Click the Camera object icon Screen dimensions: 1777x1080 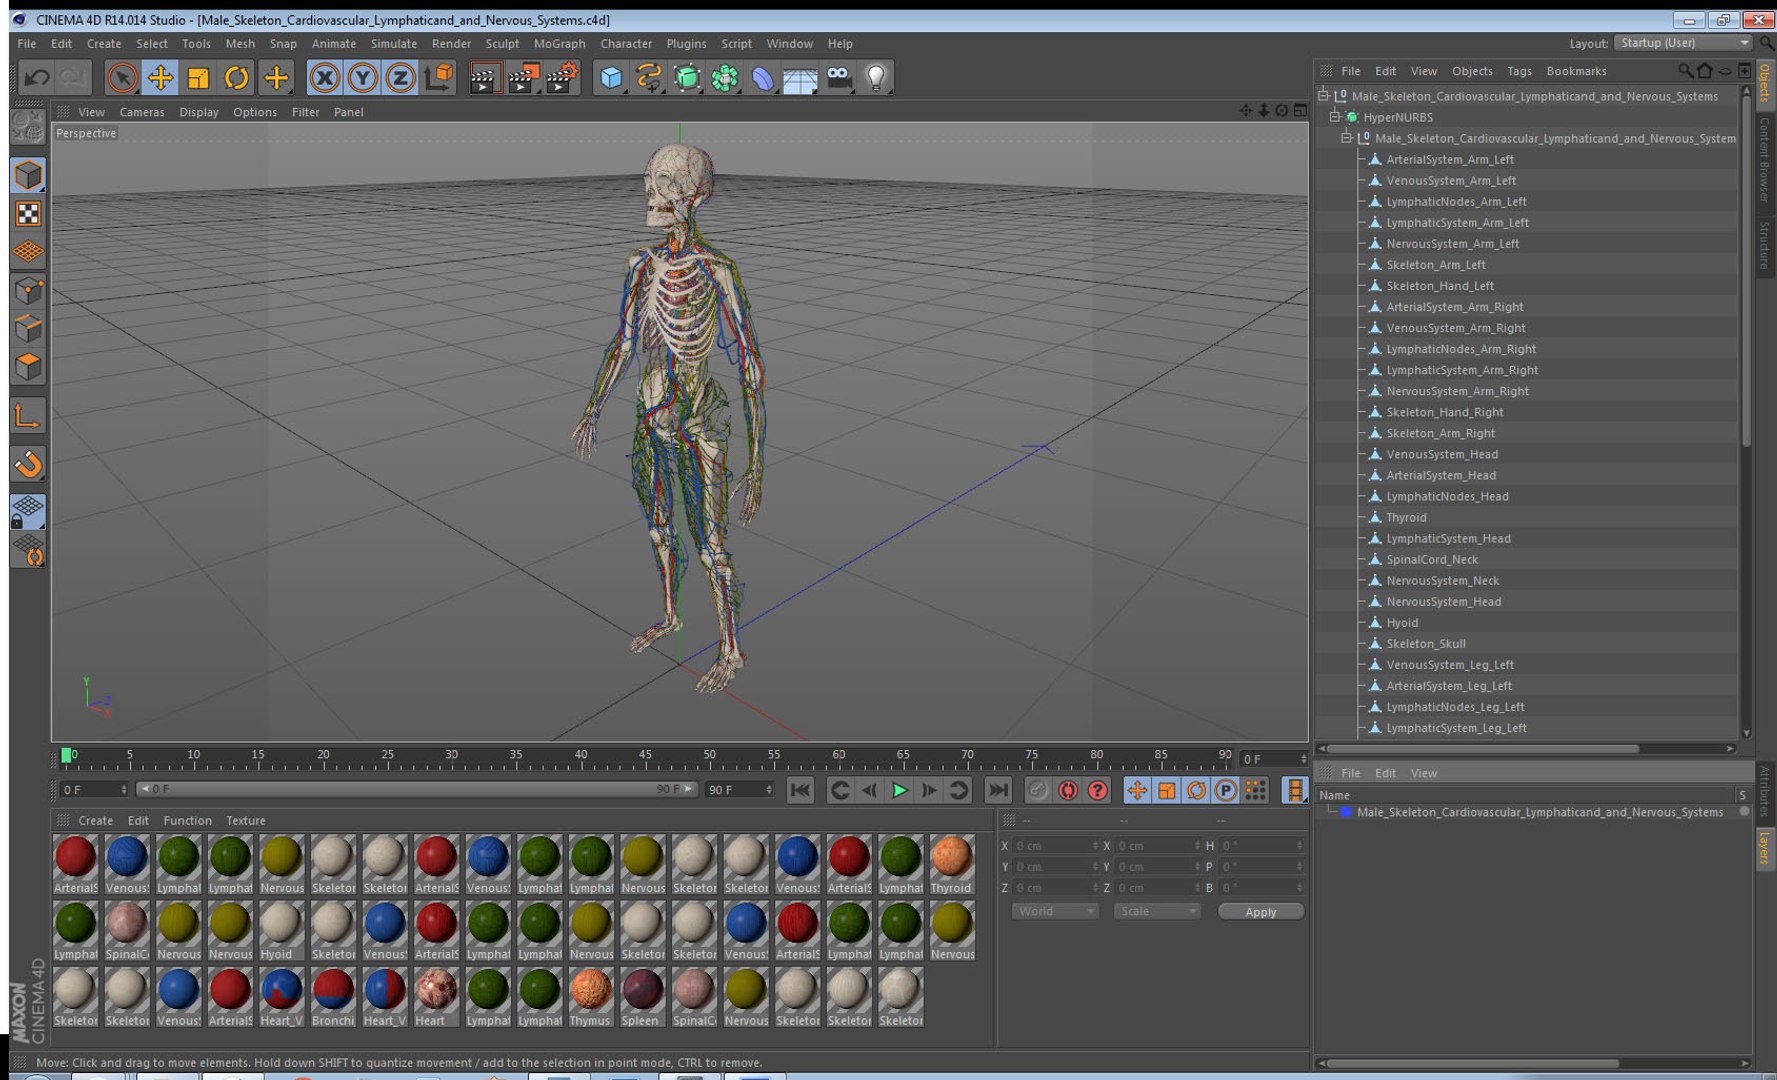tap(839, 78)
